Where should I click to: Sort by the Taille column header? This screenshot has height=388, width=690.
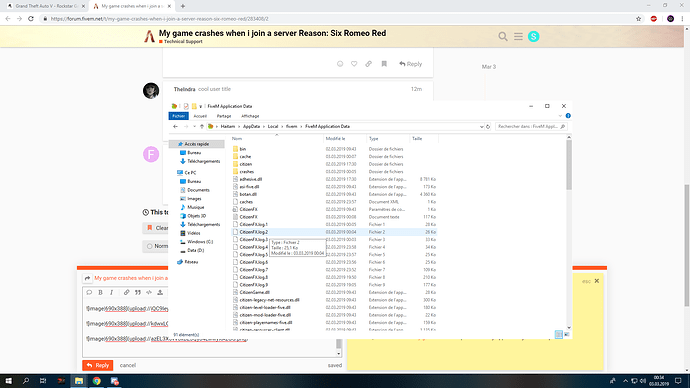pos(417,139)
